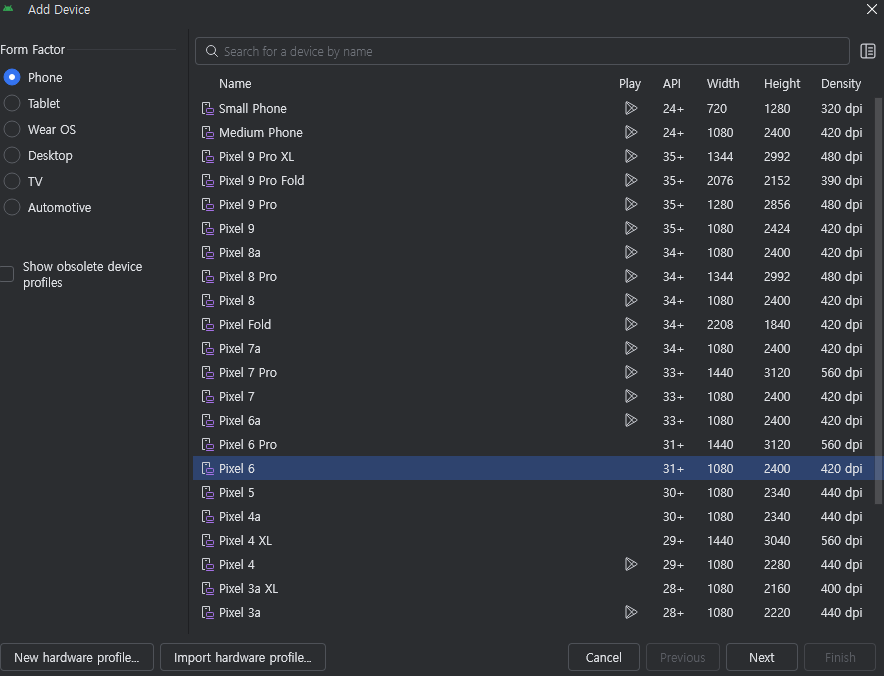Click the device icon beside Pixel 6 Pro
Screen dimensions: 884x676
pos(207,444)
